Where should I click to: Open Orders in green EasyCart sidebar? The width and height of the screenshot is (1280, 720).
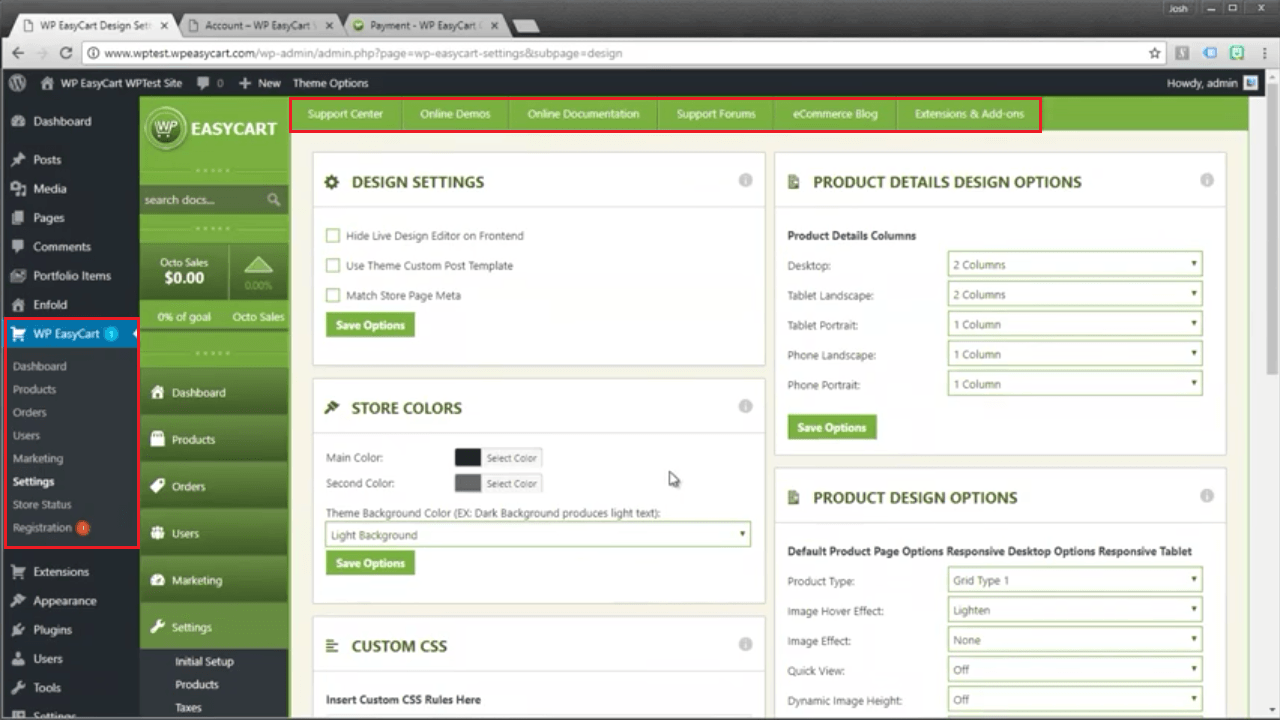214,486
